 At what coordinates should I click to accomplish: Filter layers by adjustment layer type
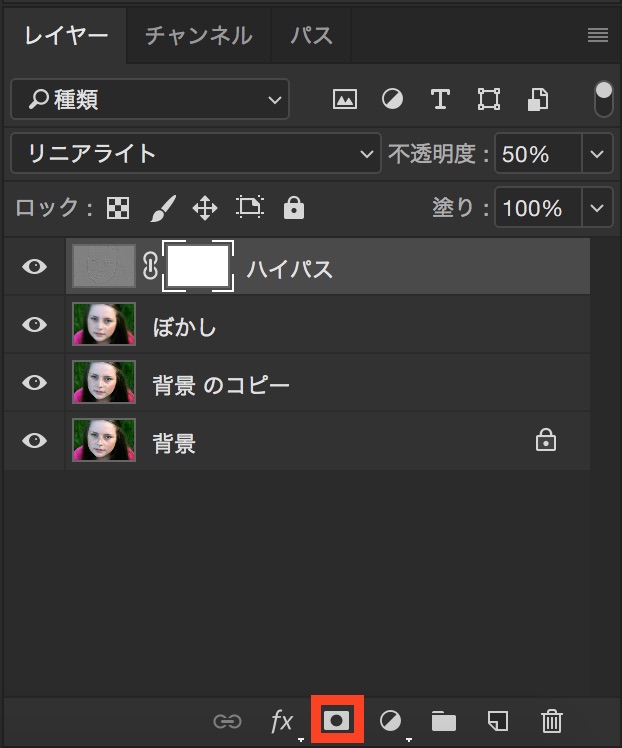tap(392, 99)
